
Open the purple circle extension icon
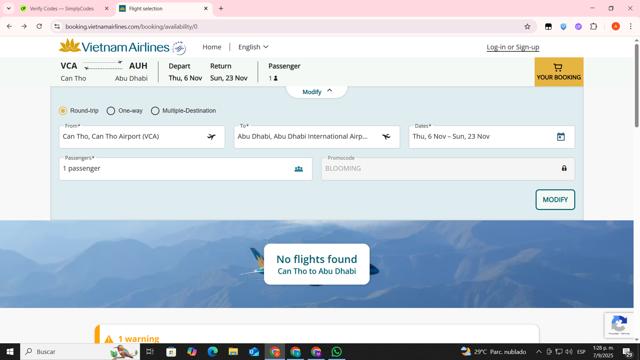tap(578, 27)
